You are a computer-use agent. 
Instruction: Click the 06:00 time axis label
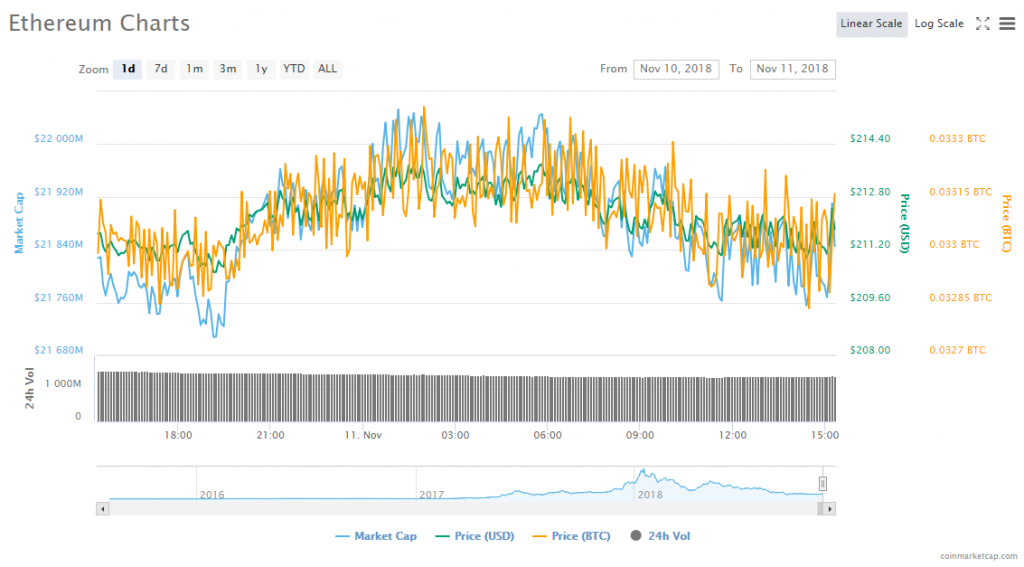(547, 435)
